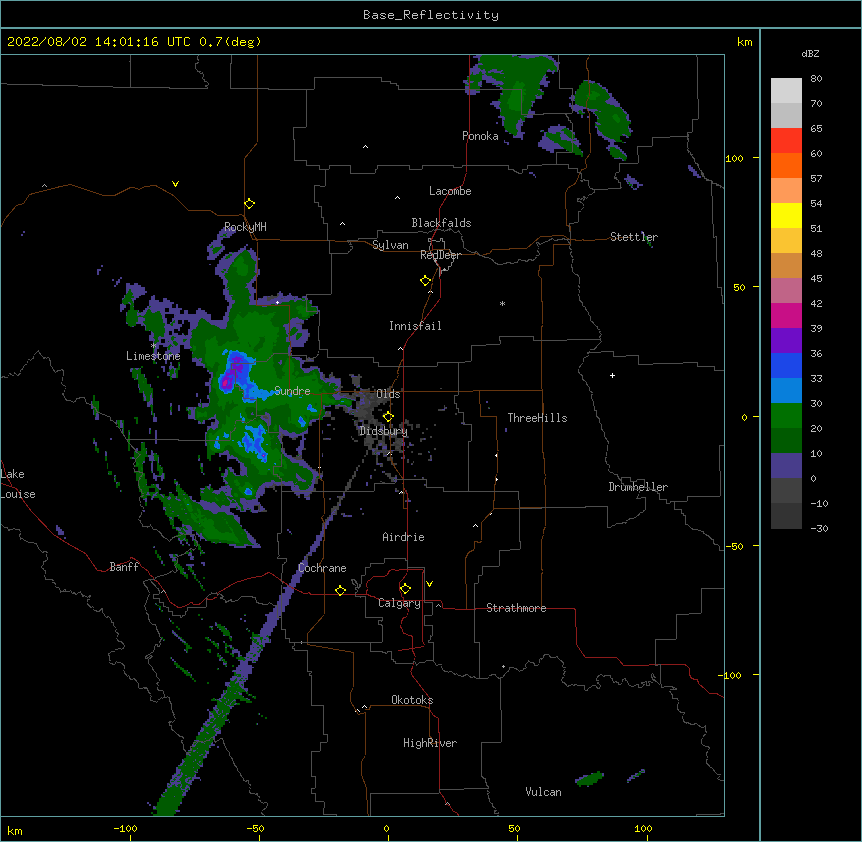862x842 pixels.
Task: Click the green 30 dBZ legend swatch
Action: [x=786, y=416]
